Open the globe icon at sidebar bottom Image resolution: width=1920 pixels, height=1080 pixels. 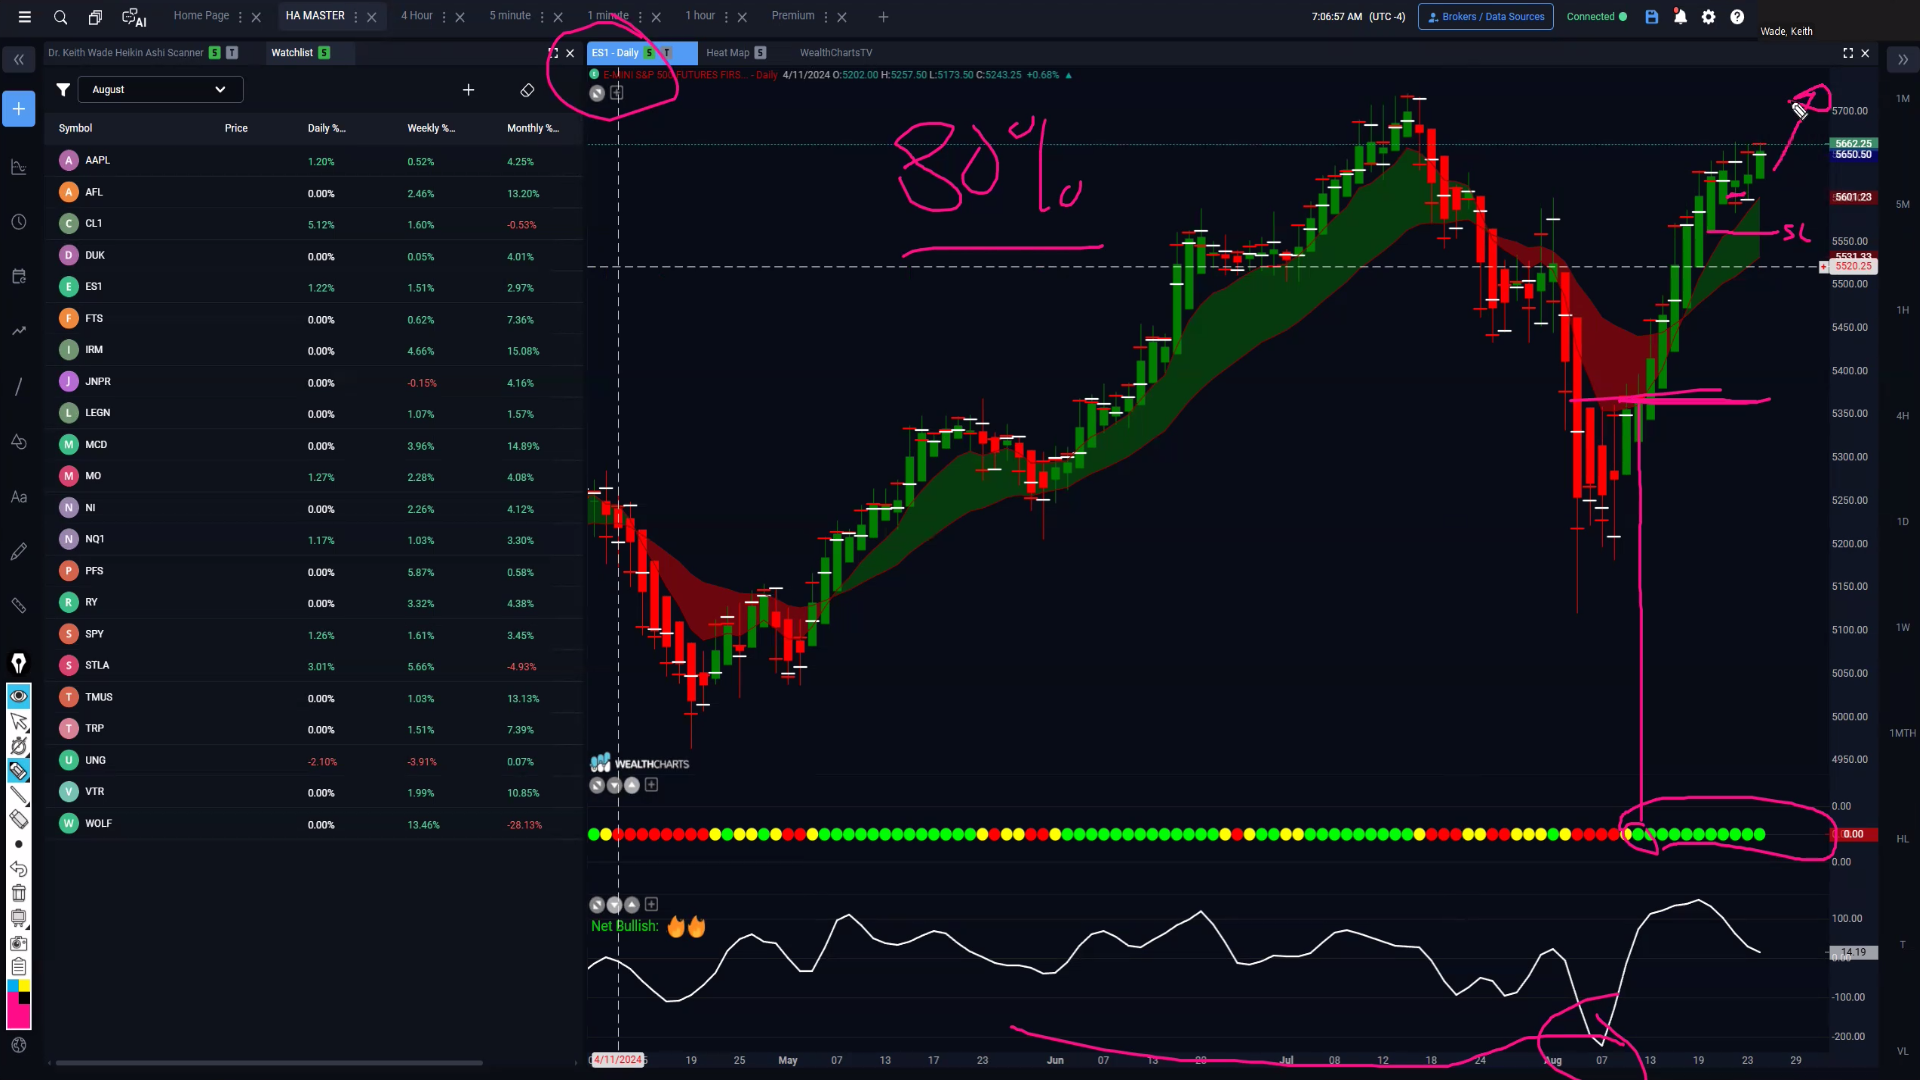(x=19, y=1045)
